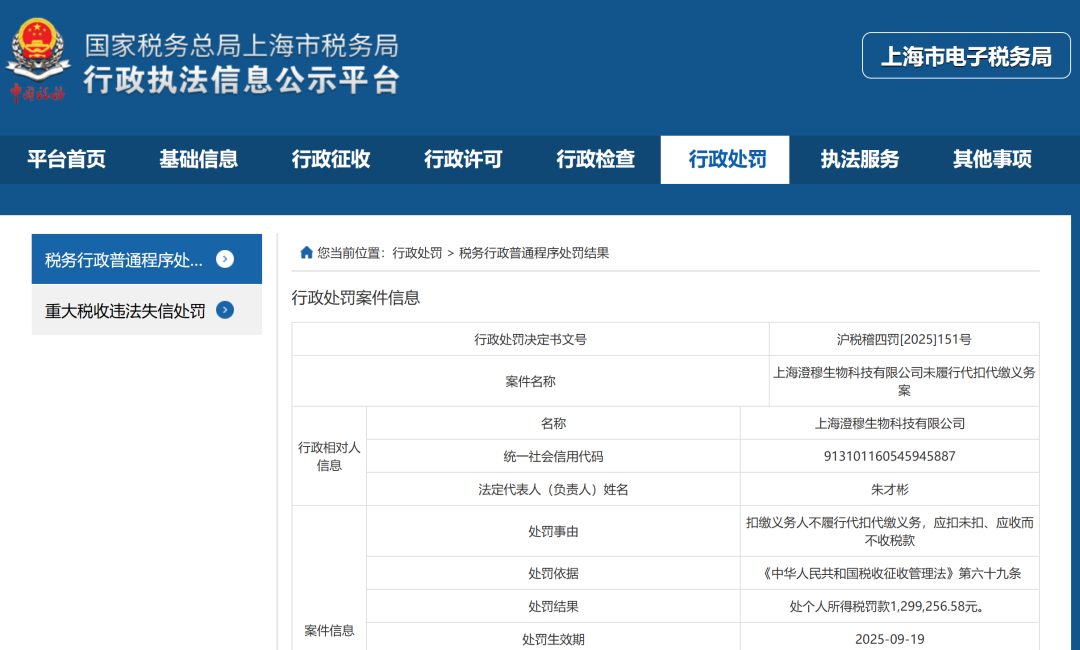Click breadcrumb 税务行政普通程序处罚结果
Viewport: 1080px width, 650px height.
pos(534,253)
